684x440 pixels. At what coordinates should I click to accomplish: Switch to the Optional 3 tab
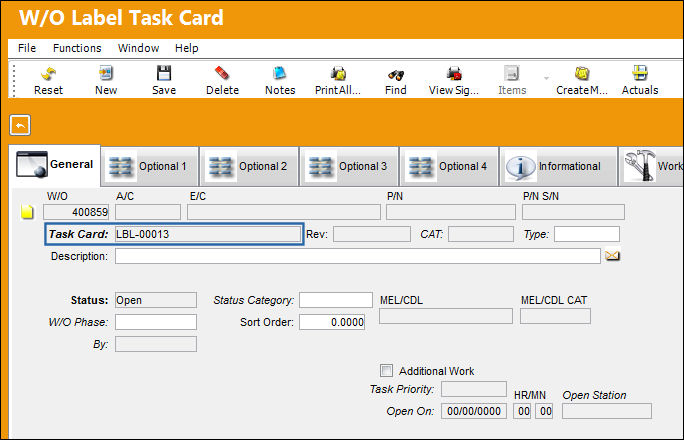tap(349, 167)
